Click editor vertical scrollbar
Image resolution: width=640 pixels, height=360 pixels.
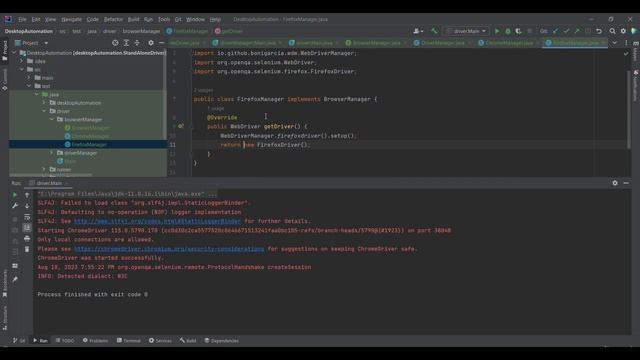point(629,110)
